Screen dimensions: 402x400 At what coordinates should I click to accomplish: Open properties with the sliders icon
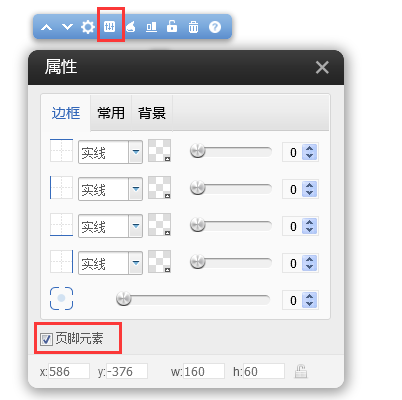[109, 26]
